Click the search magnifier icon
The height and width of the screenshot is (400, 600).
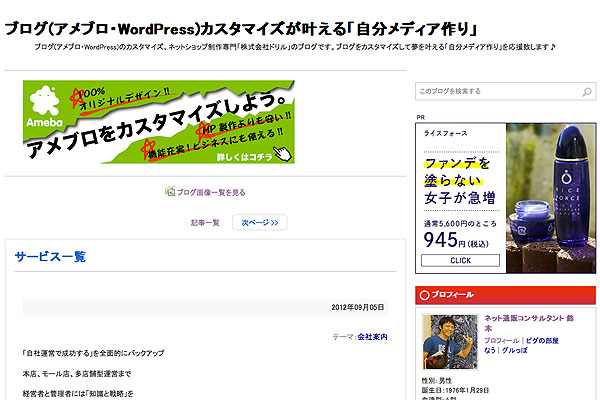click(x=587, y=92)
